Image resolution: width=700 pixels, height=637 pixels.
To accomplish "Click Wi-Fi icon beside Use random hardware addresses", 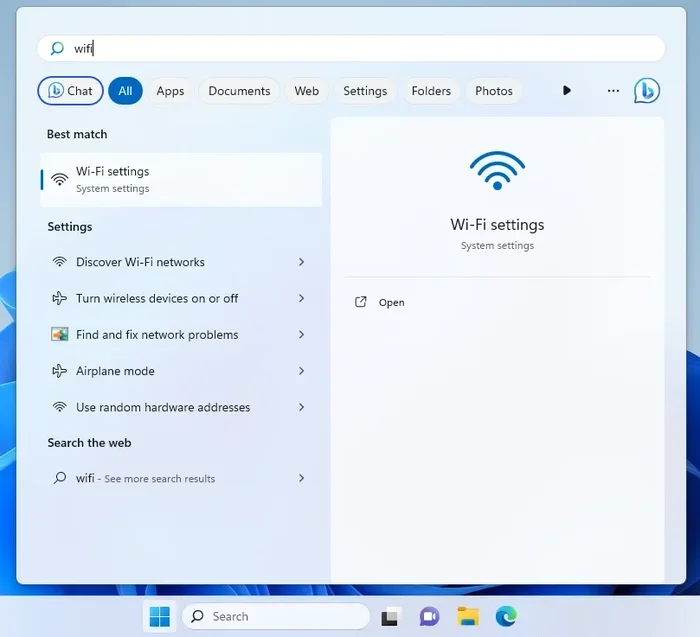I will [59, 407].
